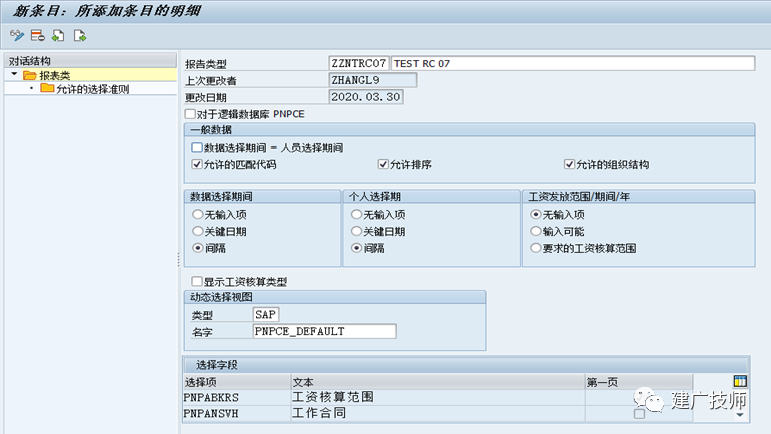This screenshot has width=771, height=434.
Task: Go to previous entry page icon
Action: pos(59,35)
